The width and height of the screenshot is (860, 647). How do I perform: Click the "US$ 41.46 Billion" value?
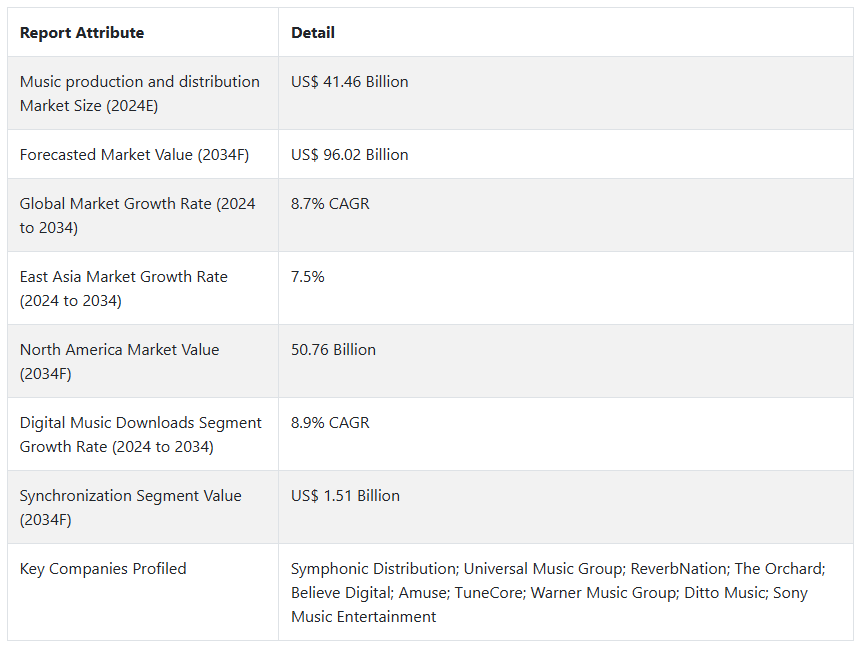tap(350, 82)
